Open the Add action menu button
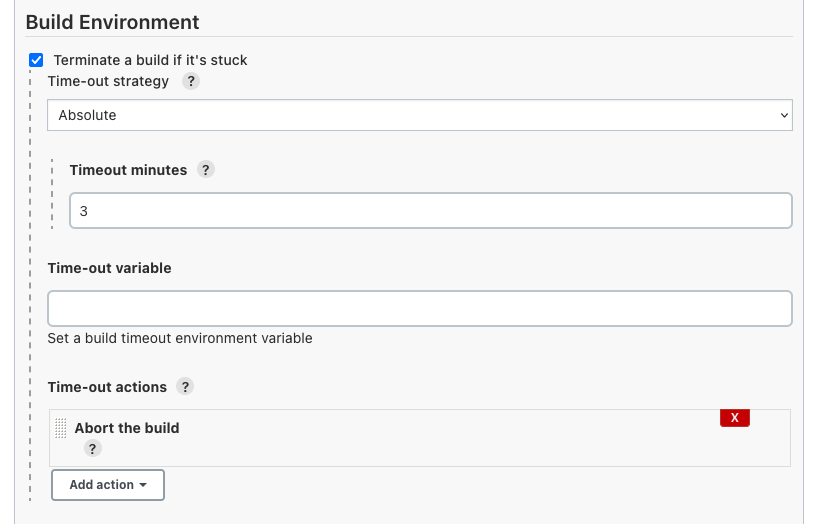This screenshot has width=826, height=524. click(108, 485)
